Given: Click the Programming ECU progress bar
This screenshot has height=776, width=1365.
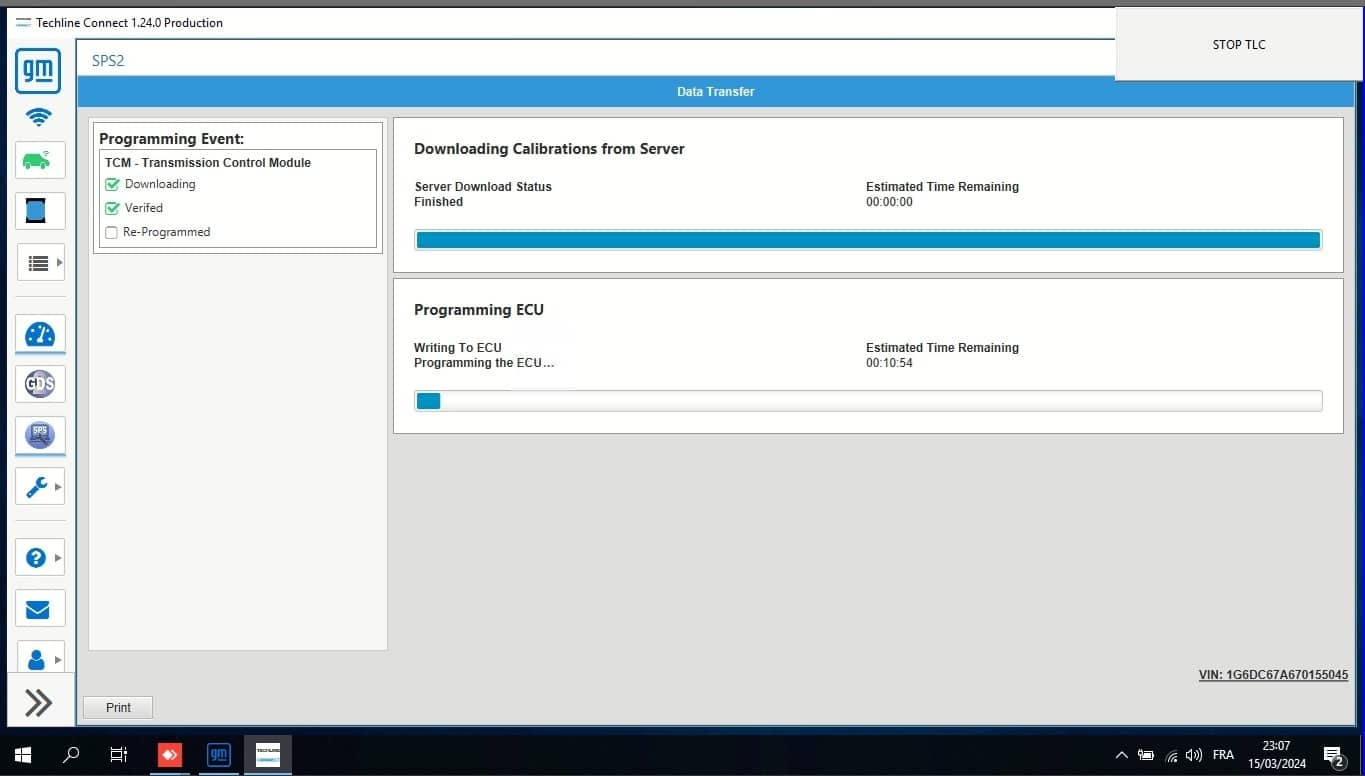Looking at the screenshot, I should click(868, 401).
